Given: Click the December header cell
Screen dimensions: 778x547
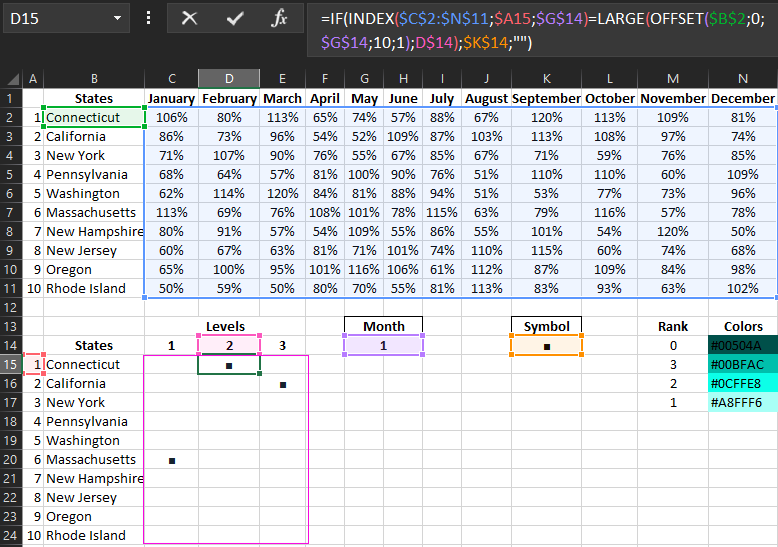Looking at the screenshot, I should point(742,98).
